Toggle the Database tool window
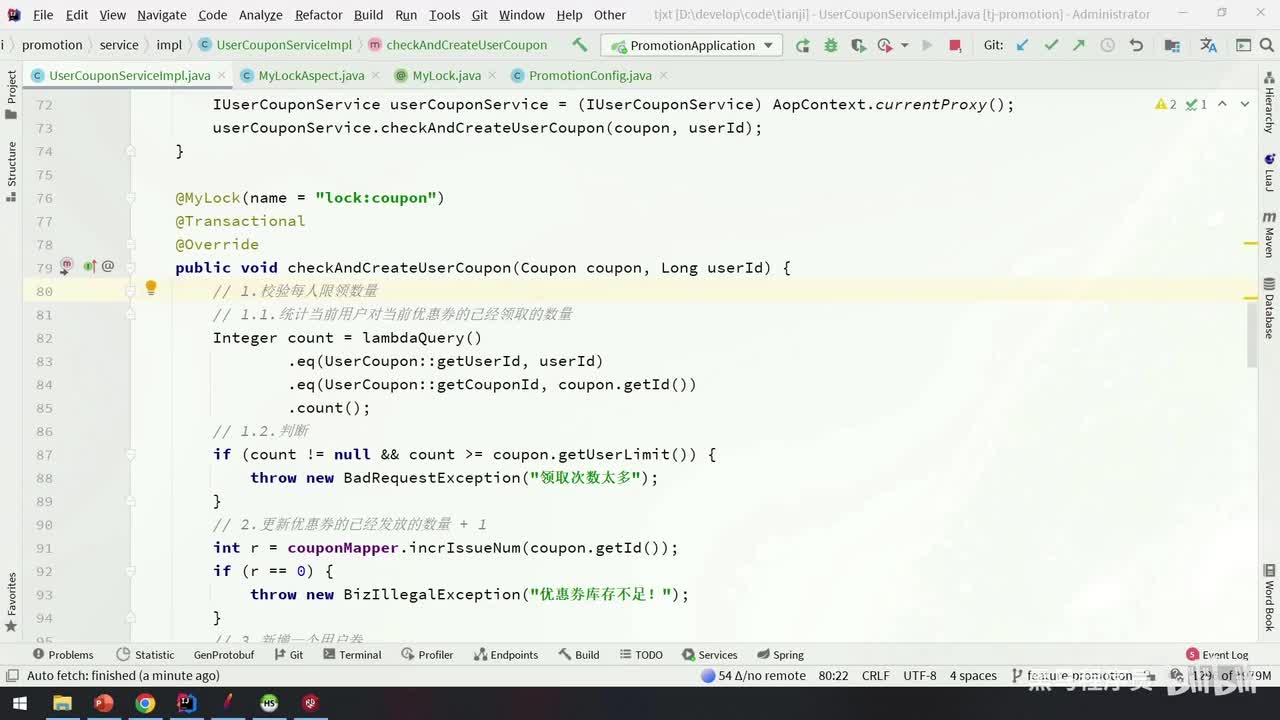This screenshot has height=720, width=1280. tap(1269, 309)
